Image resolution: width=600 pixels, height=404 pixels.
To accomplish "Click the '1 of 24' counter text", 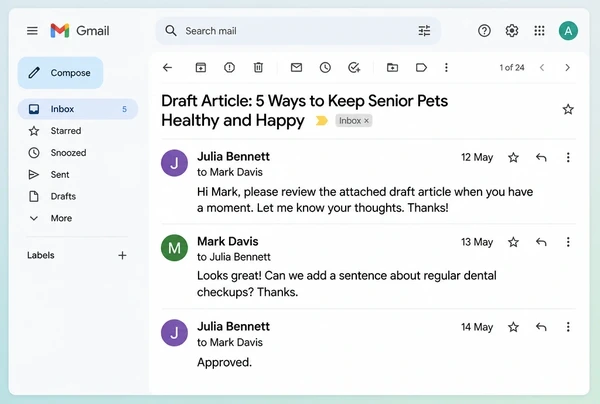I will [x=512, y=68].
